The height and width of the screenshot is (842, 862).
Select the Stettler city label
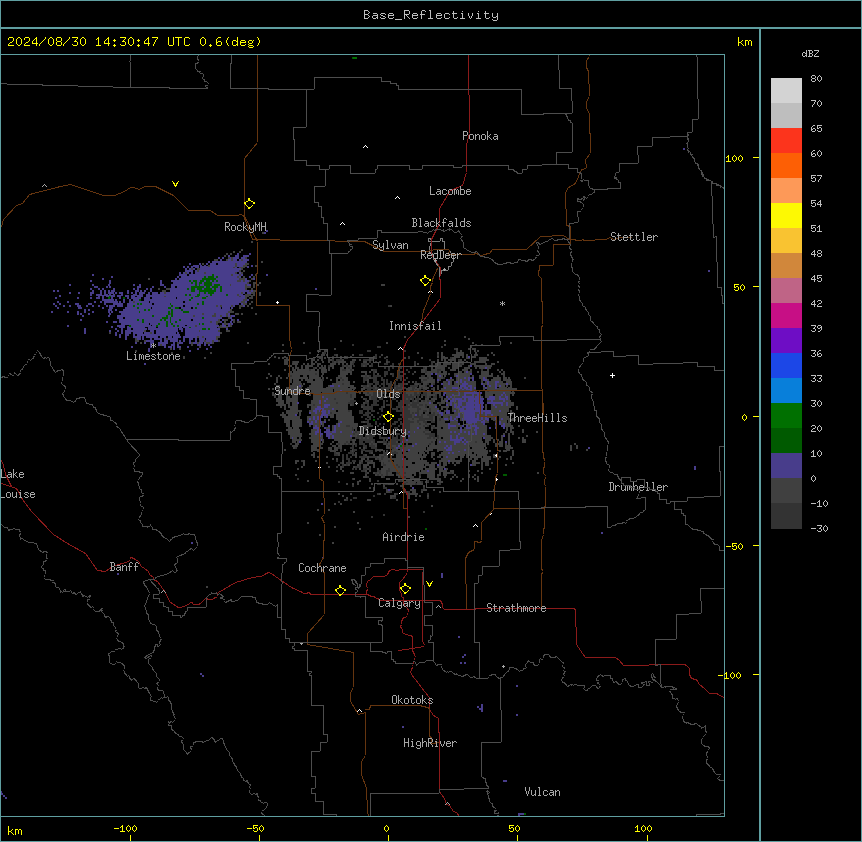(634, 237)
